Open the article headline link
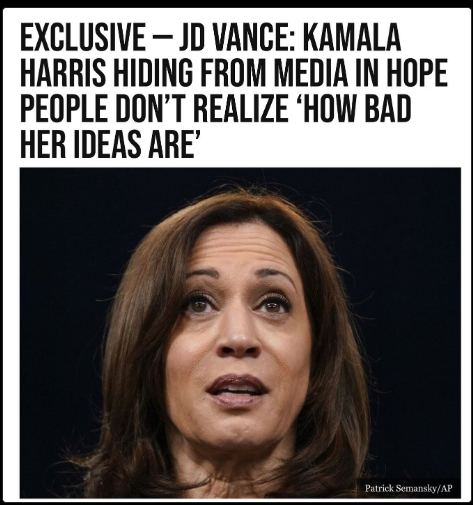473x505 pixels. click(233, 91)
